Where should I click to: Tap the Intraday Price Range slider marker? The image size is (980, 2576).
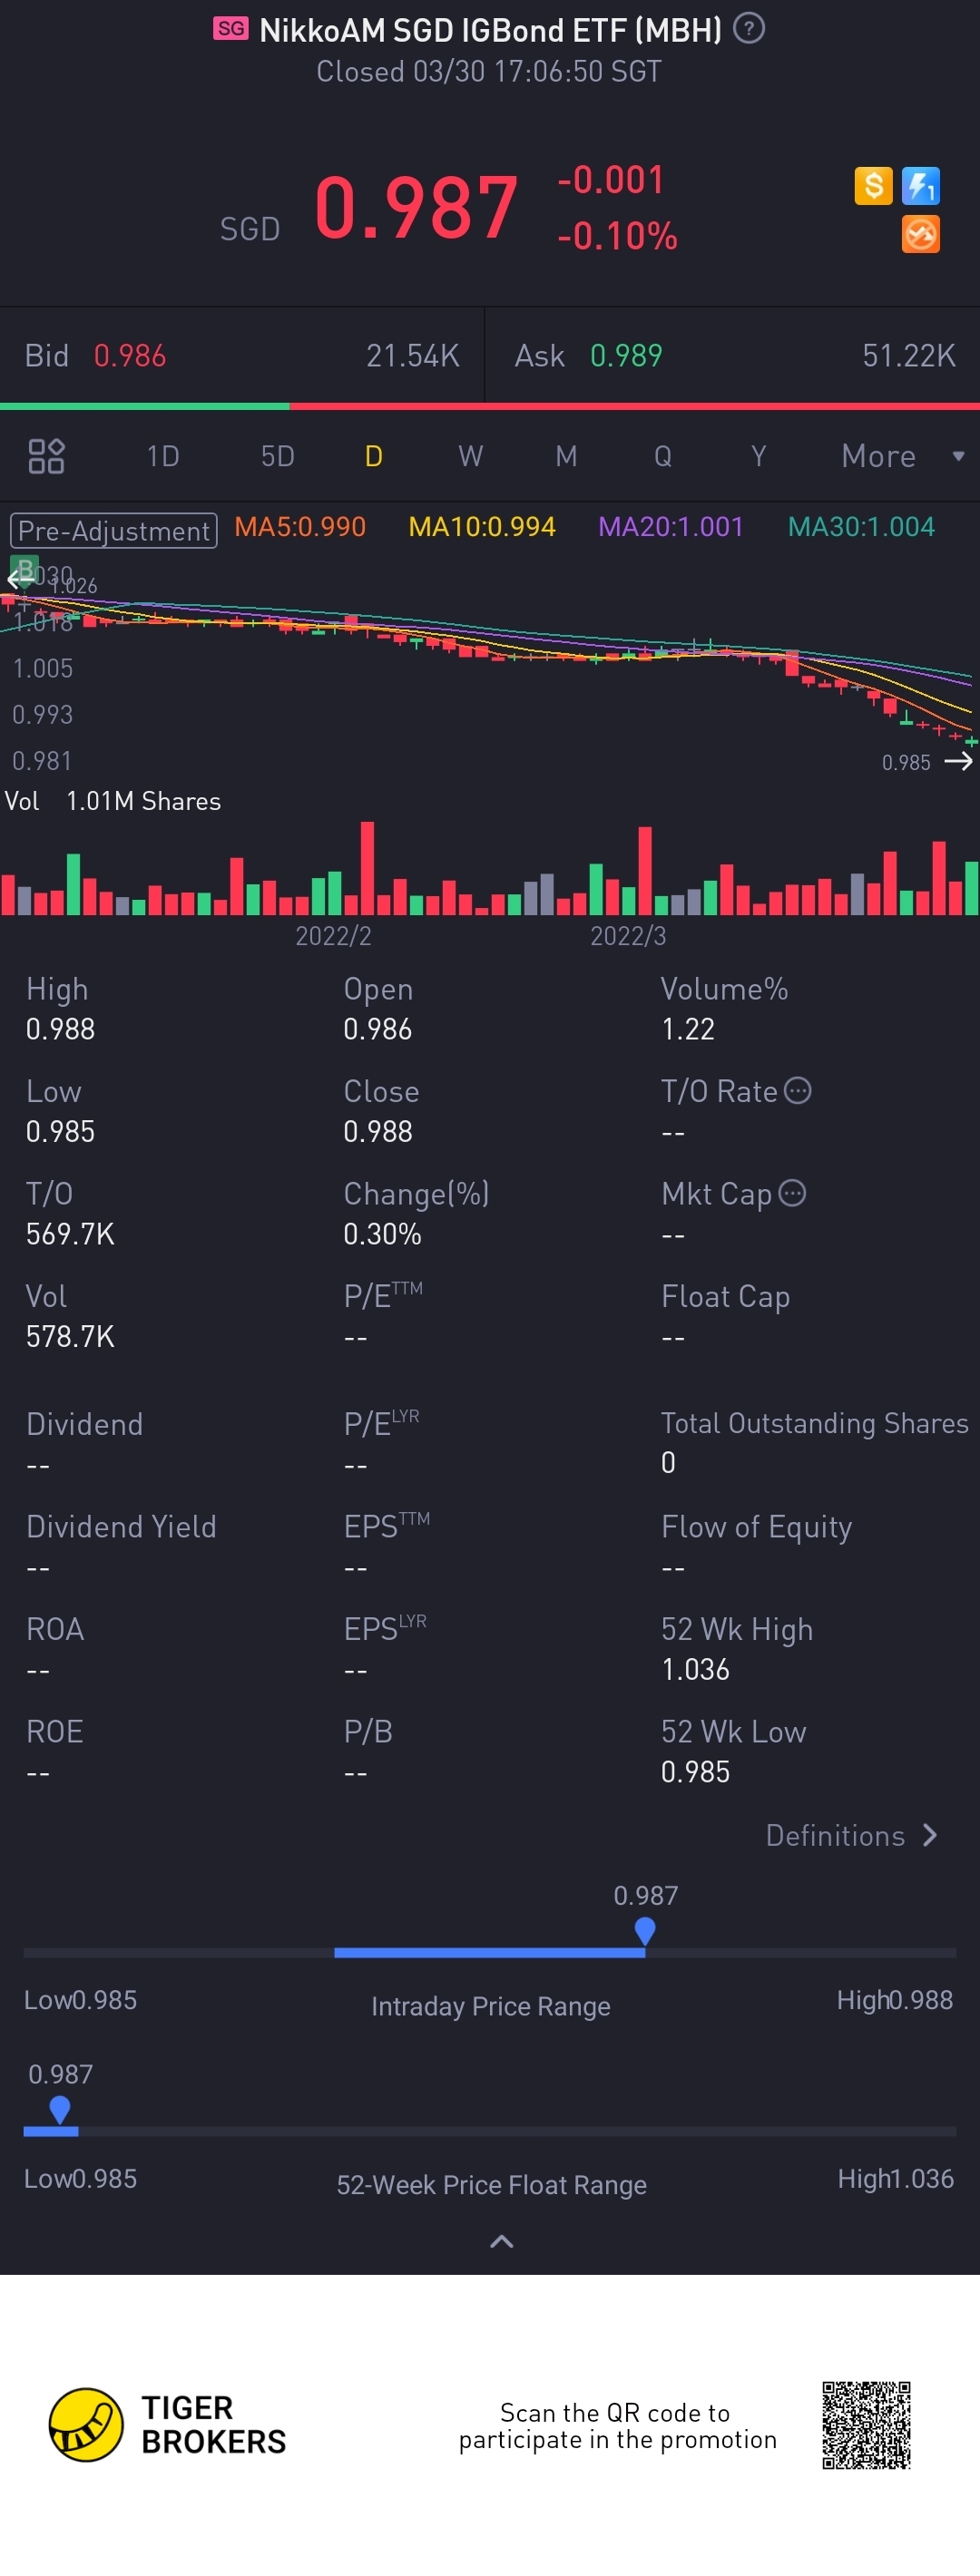tap(645, 1930)
